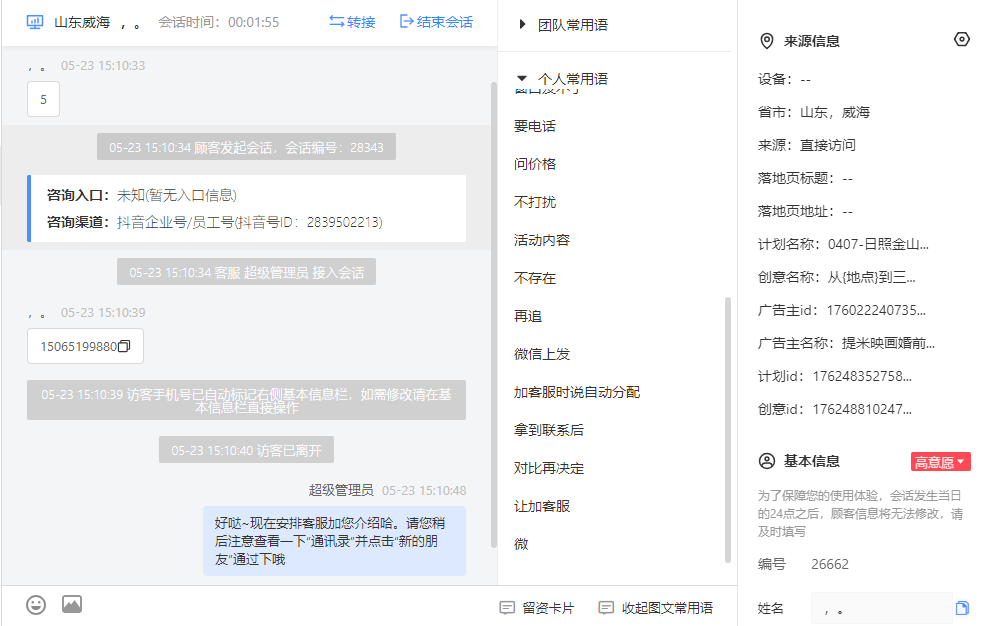Image resolution: width=989 pixels, height=626 pixels.
Task: Click the 来源 直接访问 row
Action: (807, 145)
